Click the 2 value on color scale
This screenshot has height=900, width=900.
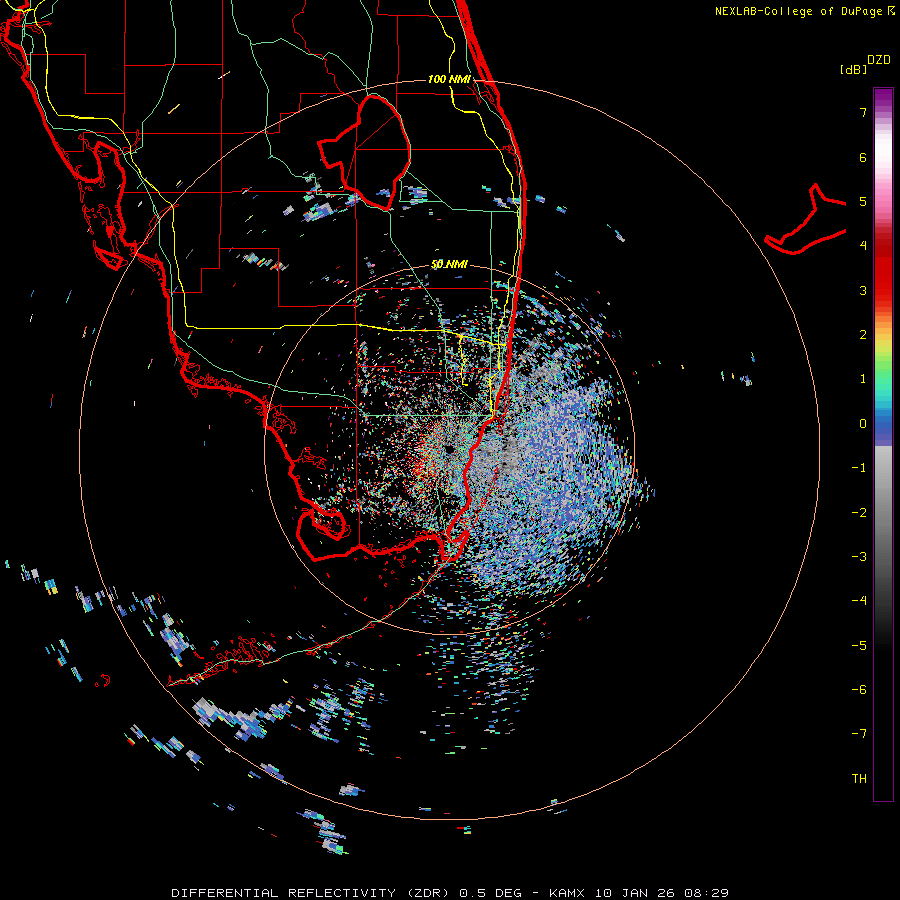tap(863, 335)
